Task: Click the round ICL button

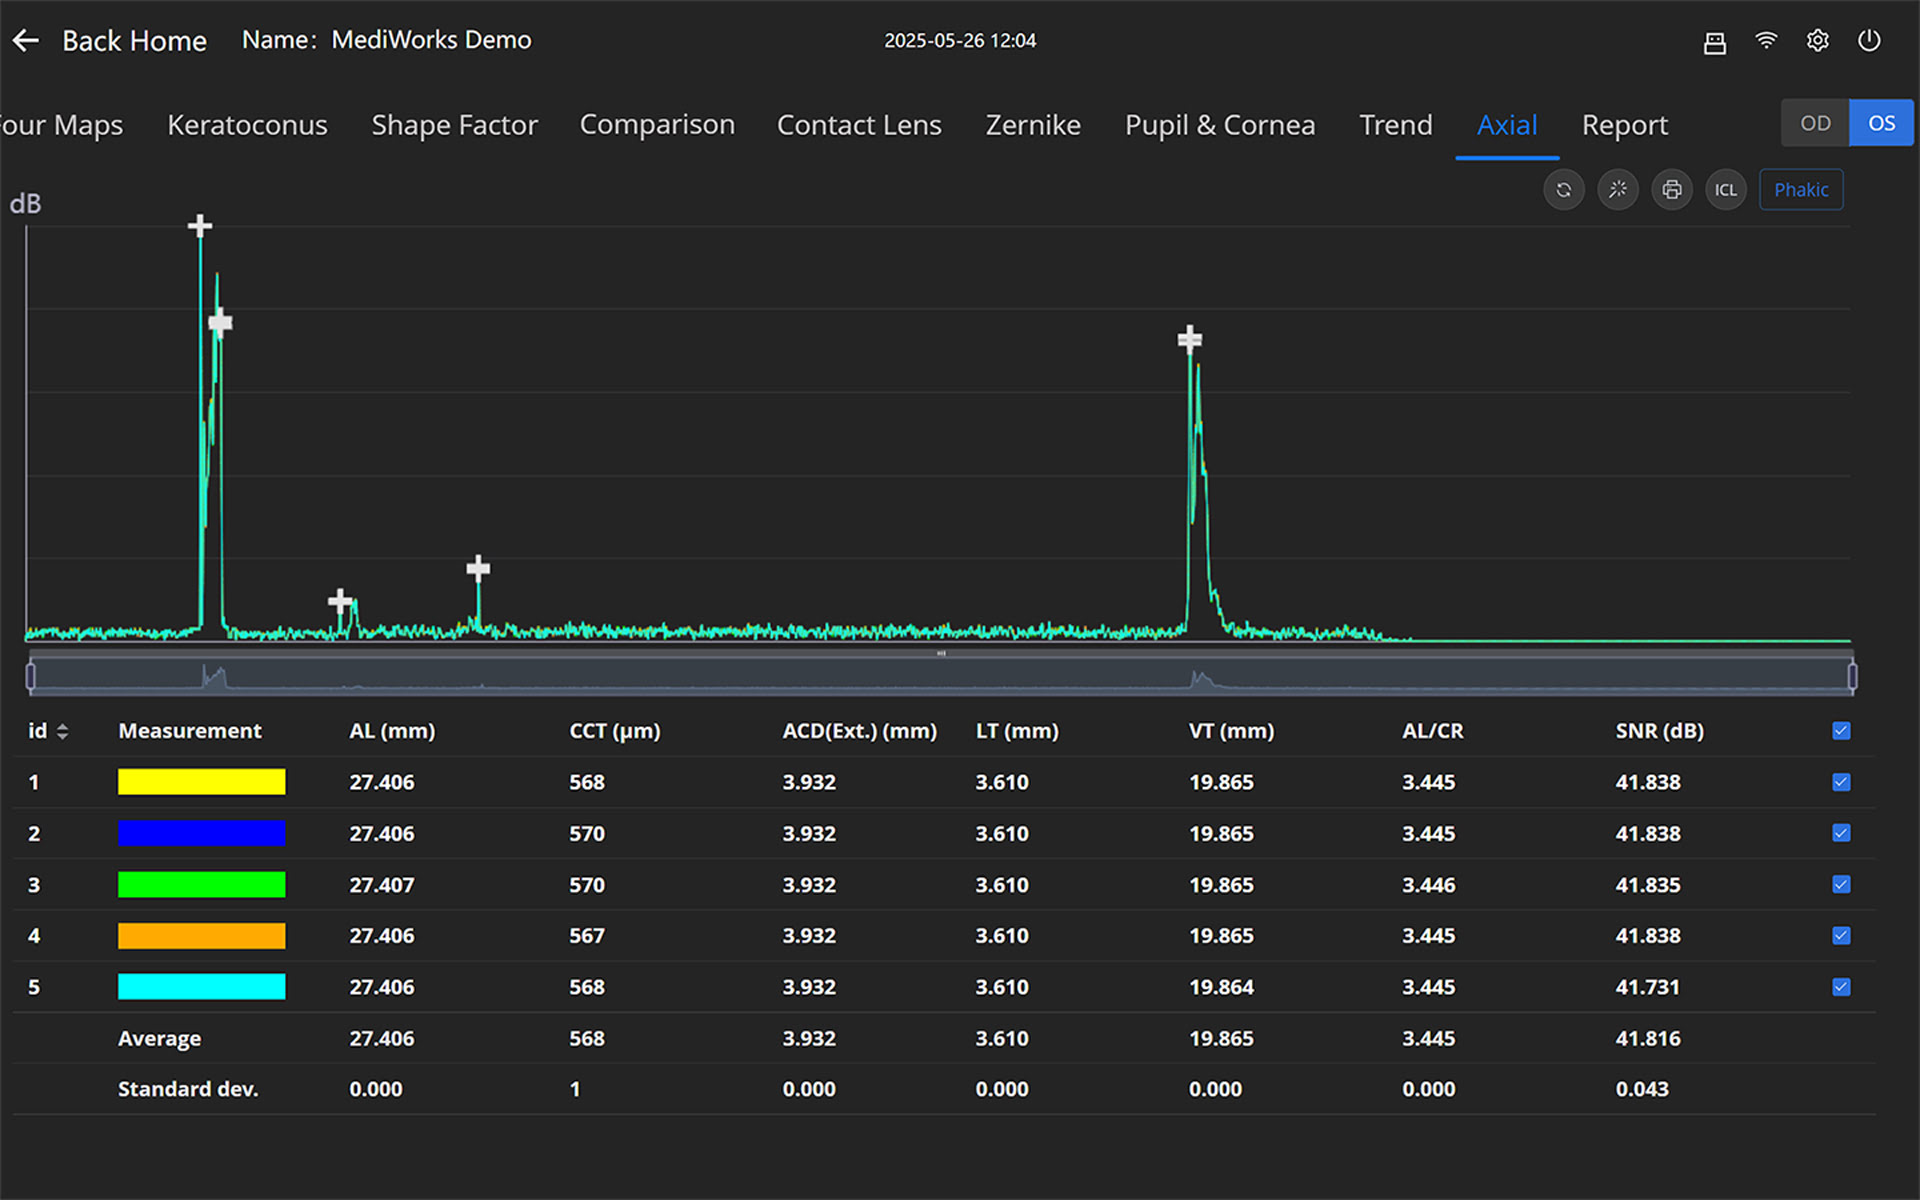Action: 1726,190
